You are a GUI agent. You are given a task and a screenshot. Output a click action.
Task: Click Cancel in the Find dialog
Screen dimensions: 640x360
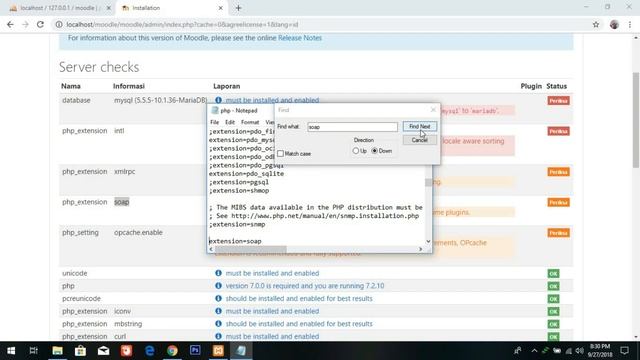(420, 140)
